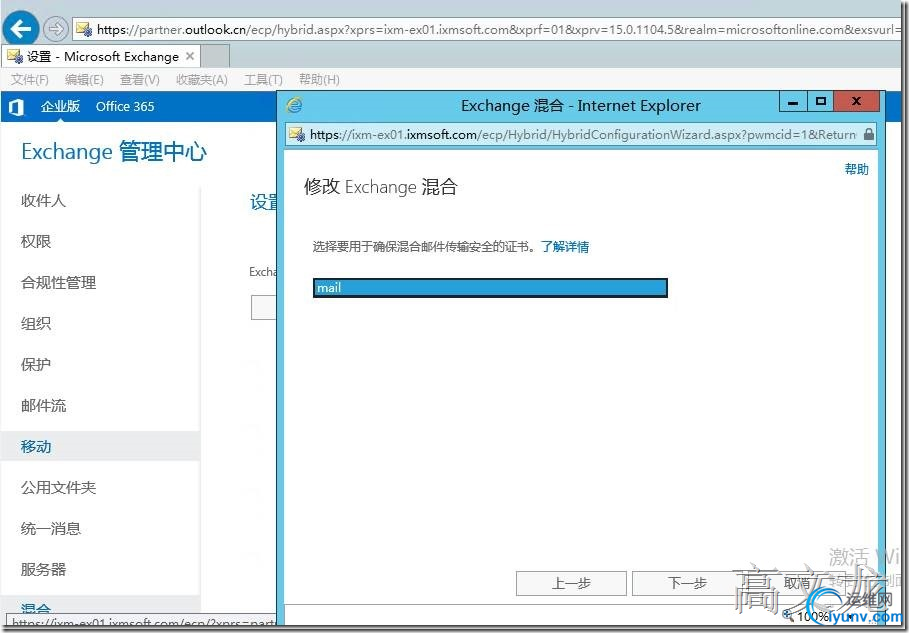
Task: Click the Internet Explorer icon in popup title bar
Action: [295, 105]
